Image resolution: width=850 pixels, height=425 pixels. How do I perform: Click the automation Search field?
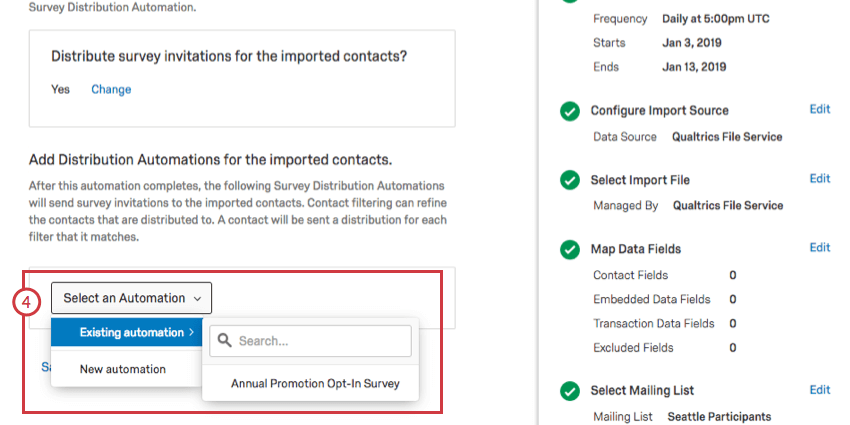point(310,341)
